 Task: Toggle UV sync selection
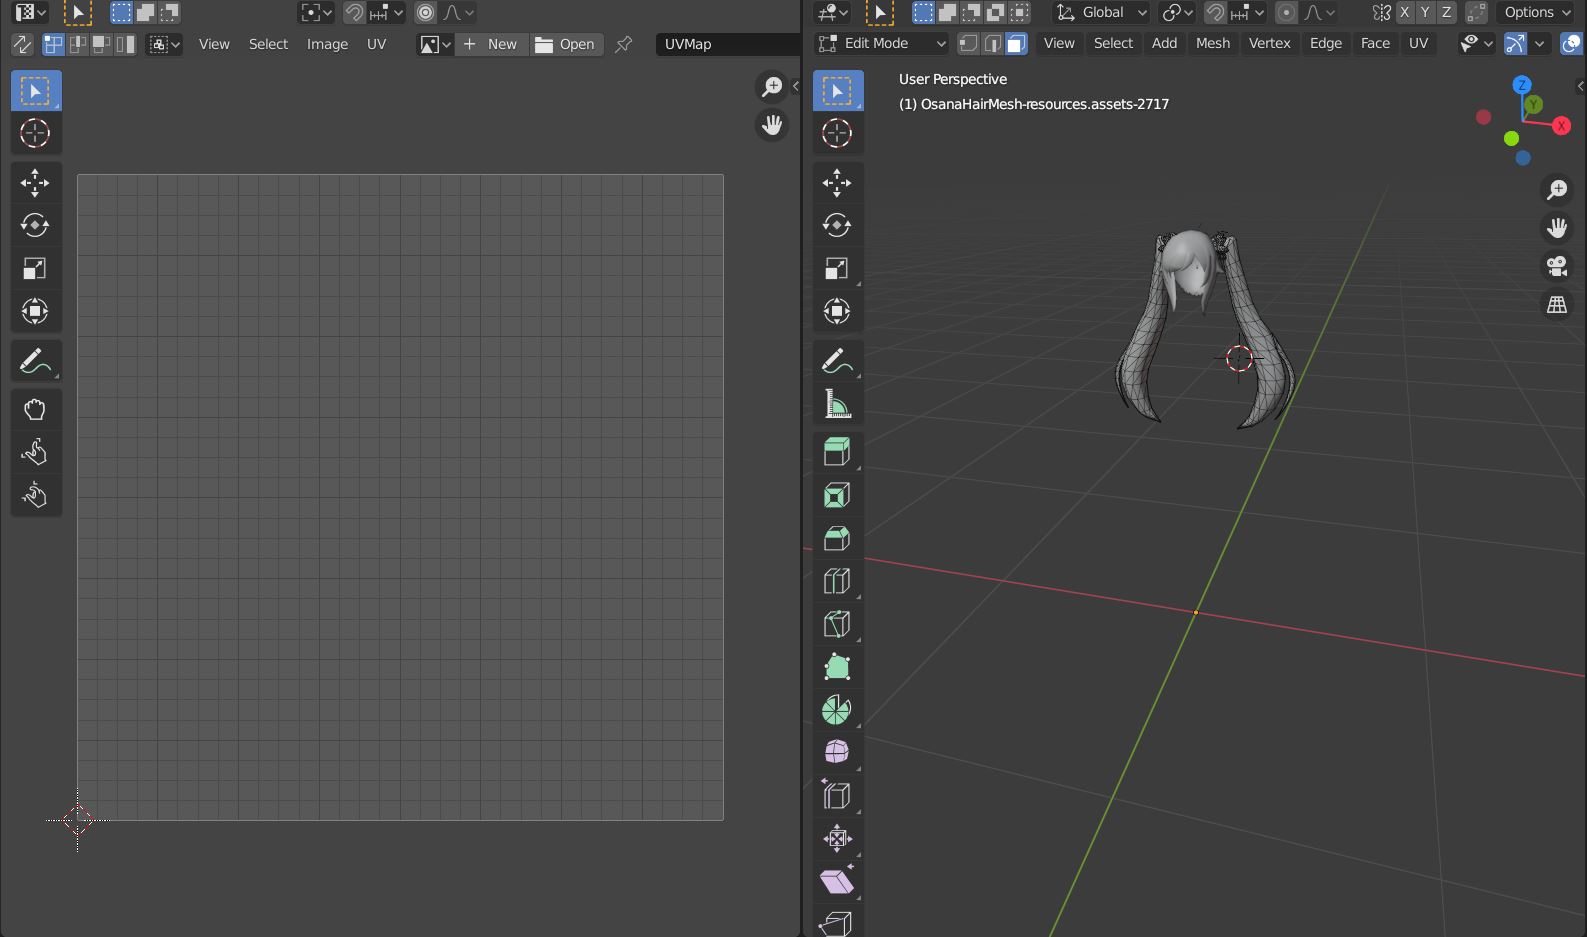(x=21, y=44)
